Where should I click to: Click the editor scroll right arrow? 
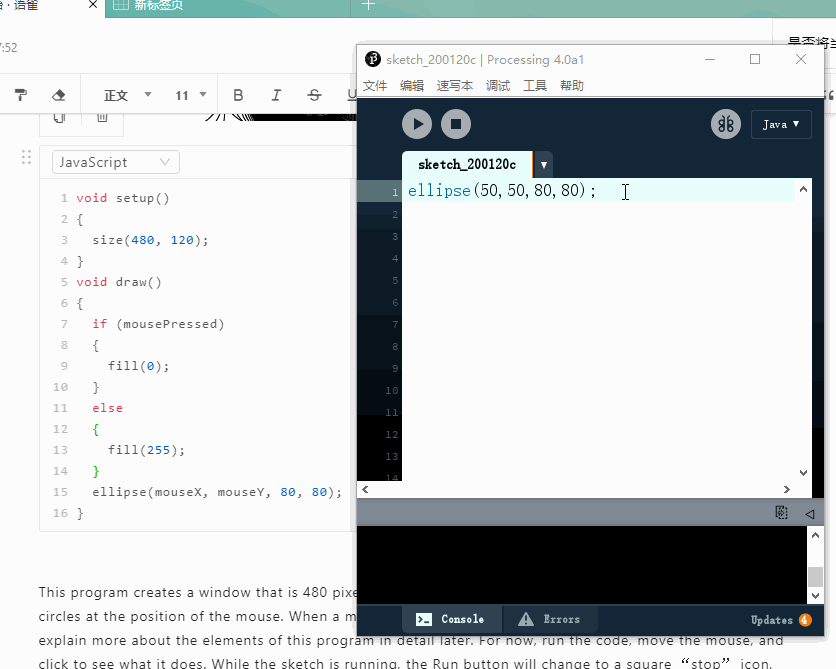[786, 489]
